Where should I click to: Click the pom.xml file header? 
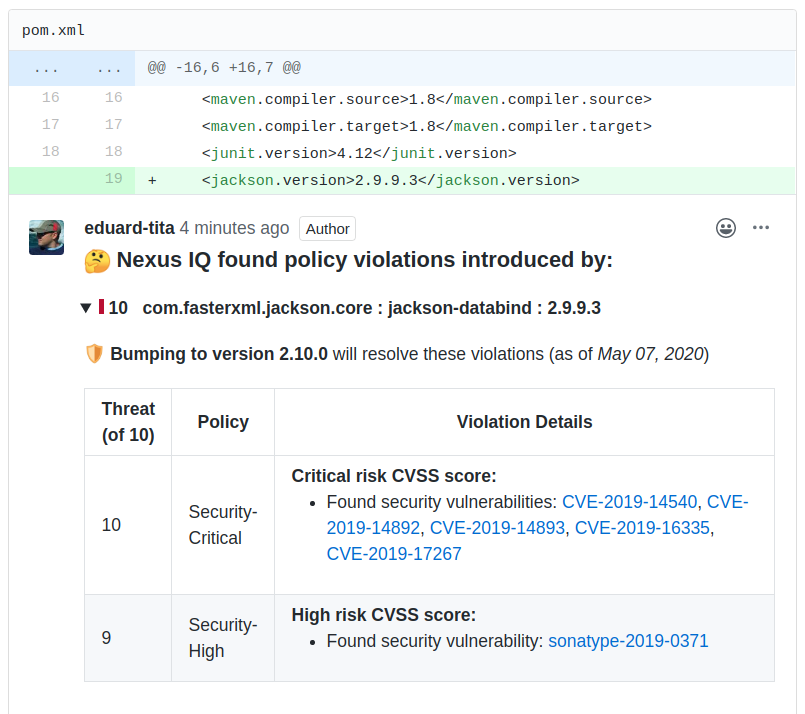tap(53, 30)
